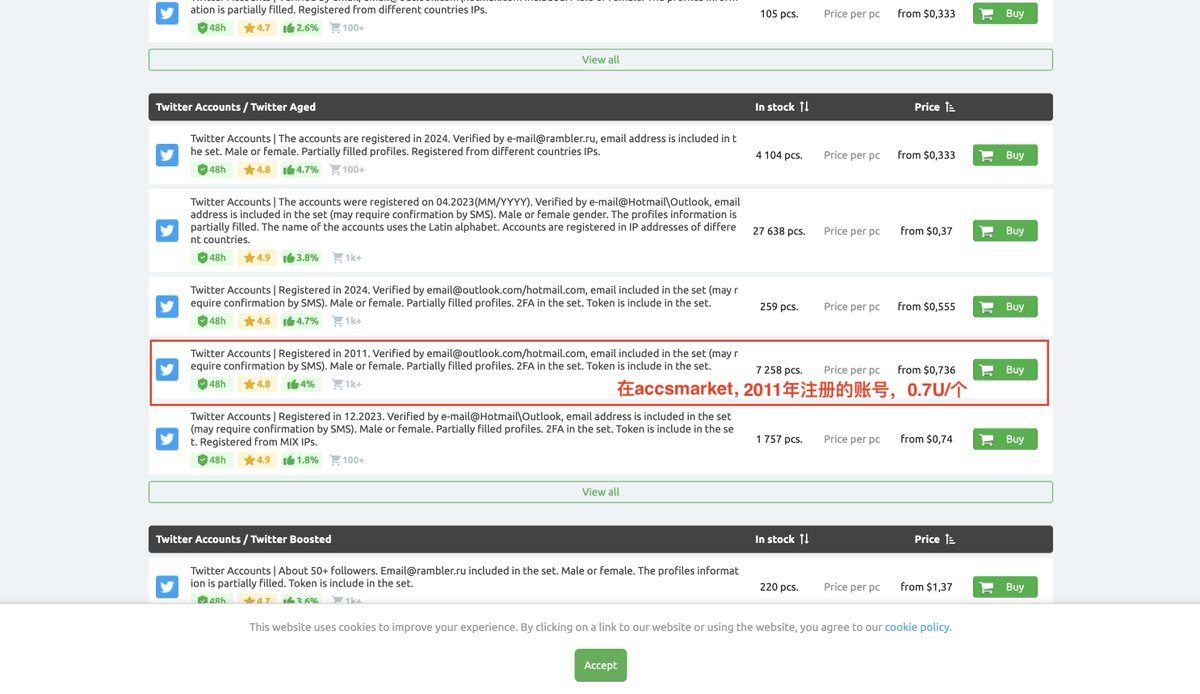The image size is (1200, 694).
Task: Click 3.8% thumbs-up badge in 04.2023 row
Action: pyautogui.click(x=301, y=258)
